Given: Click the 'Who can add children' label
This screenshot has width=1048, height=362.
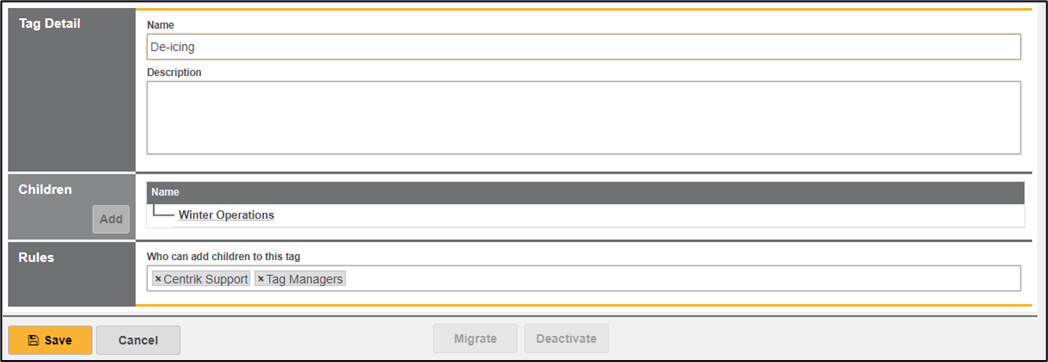Looking at the screenshot, I should [x=231, y=256].
